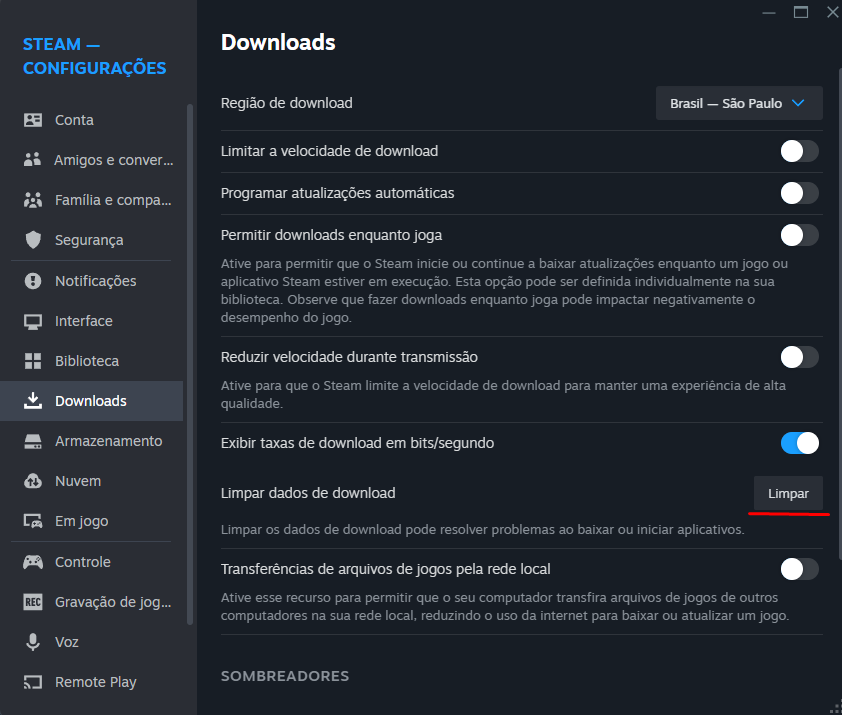Screen dimensions: 842x715
Task: Click the 'Limpar dados de download' label
Action: click(308, 493)
